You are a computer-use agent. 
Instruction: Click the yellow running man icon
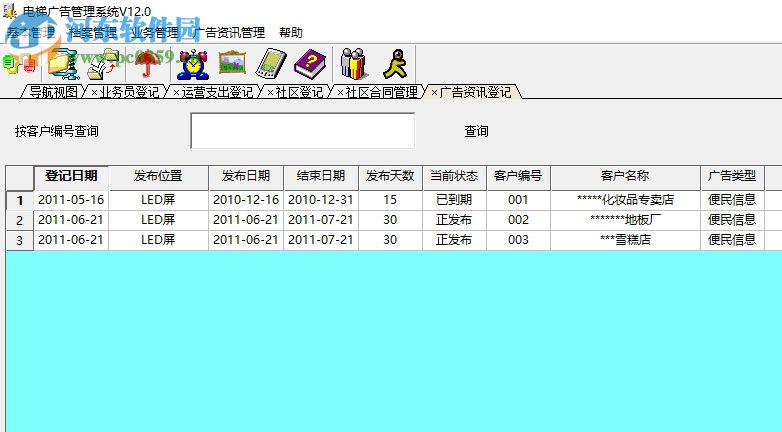click(395, 64)
